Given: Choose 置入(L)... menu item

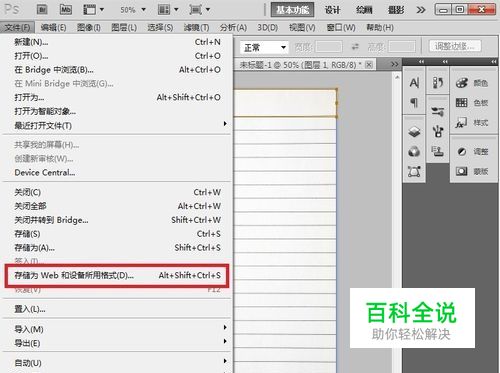Looking at the screenshot, I should pos(117,309).
